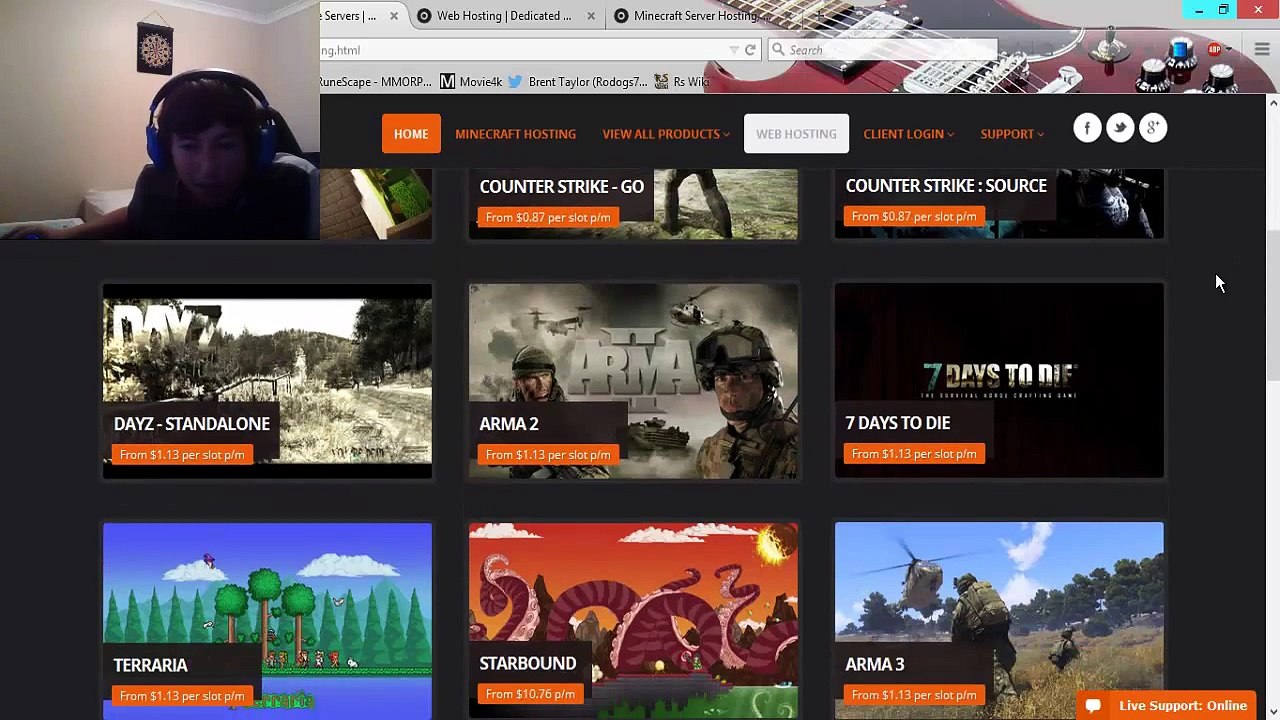Viewport: 1280px width, 720px height.
Task: Go to the Home nav item
Action: [x=411, y=134]
